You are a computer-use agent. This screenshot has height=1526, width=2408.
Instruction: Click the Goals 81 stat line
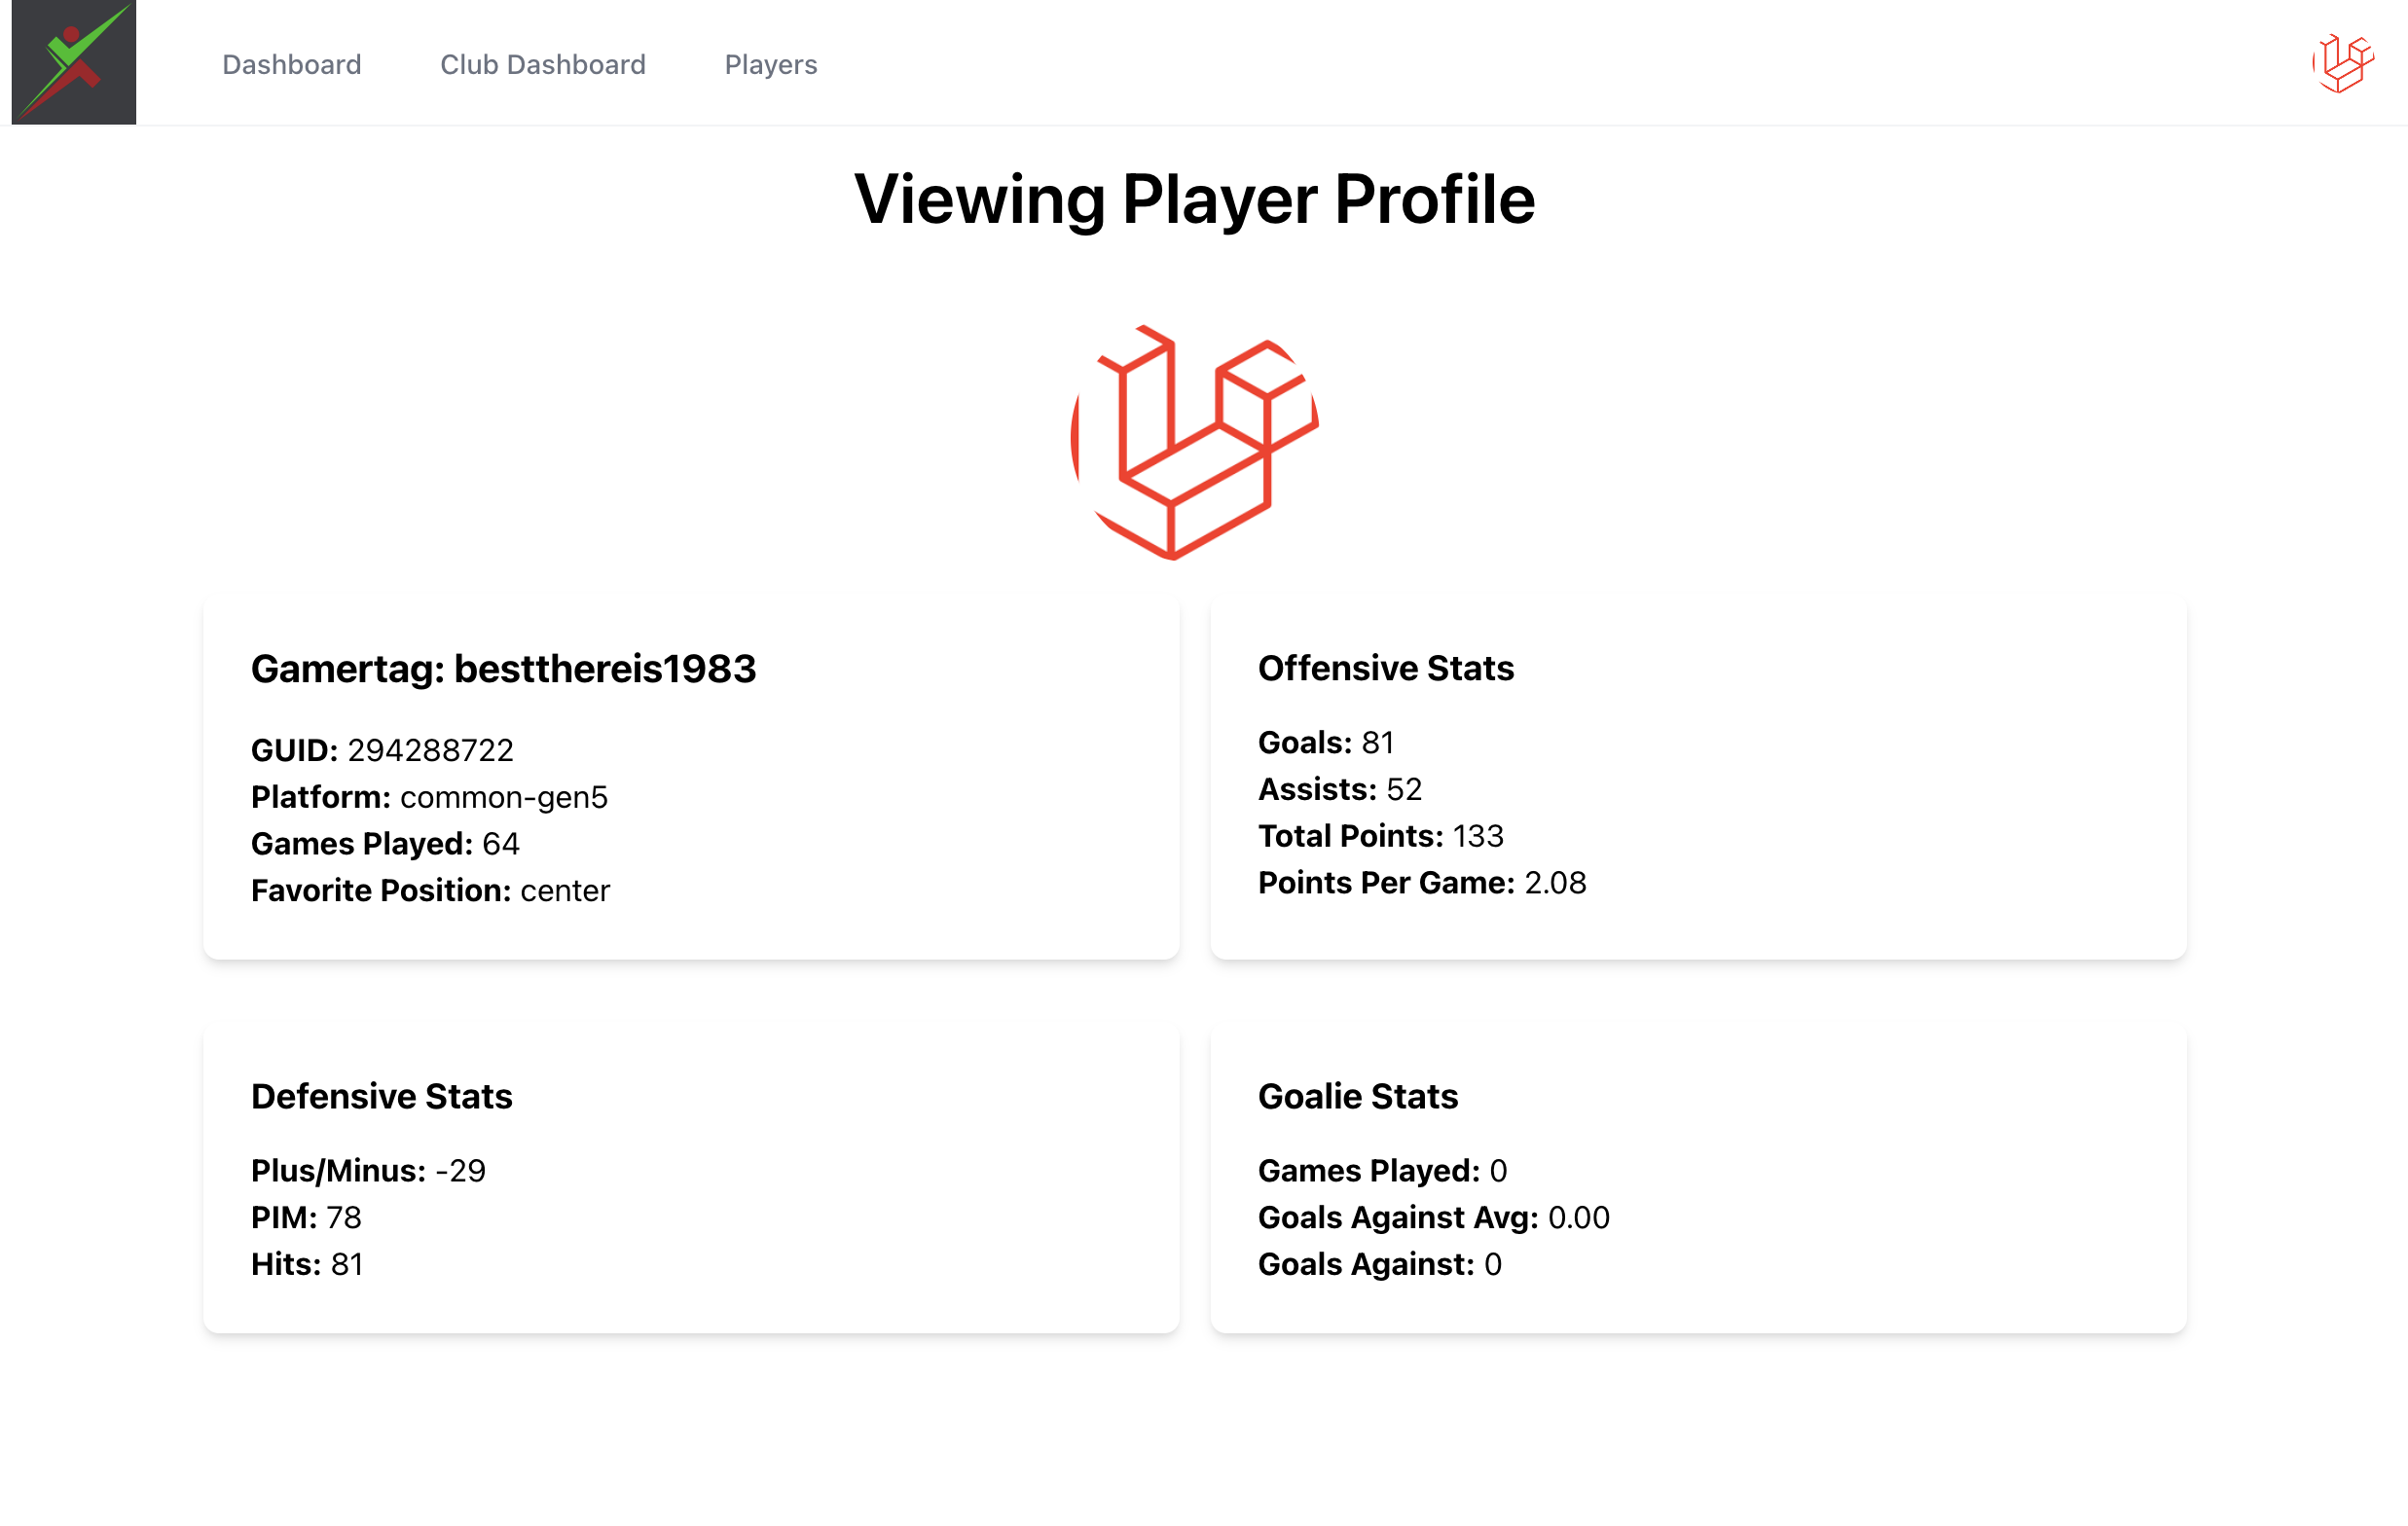(x=1325, y=742)
